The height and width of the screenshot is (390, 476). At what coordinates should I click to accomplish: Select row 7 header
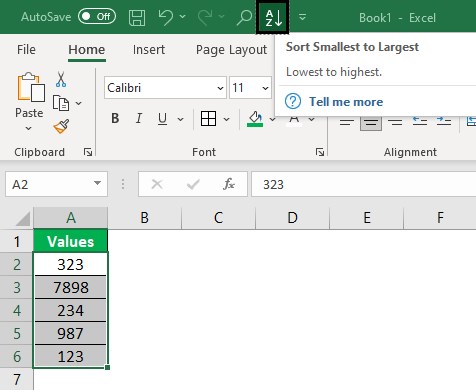tap(17, 379)
